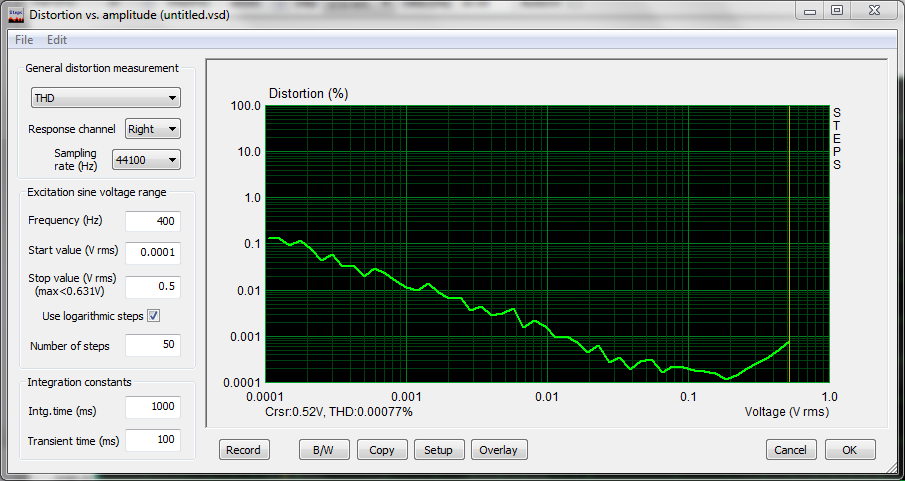Open the Response channel dropdown
The height and width of the screenshot is (481, 905).
point(153,129)
